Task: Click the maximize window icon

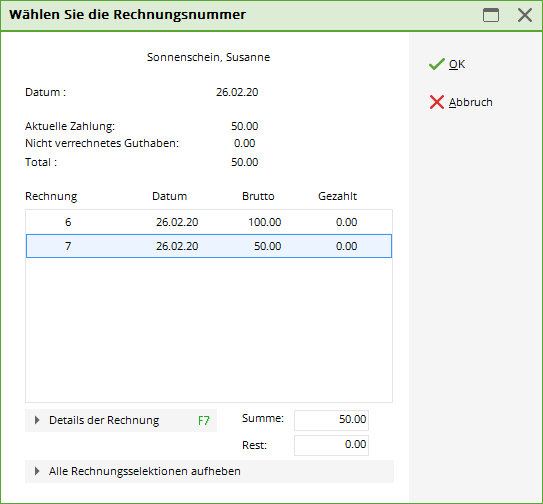Action: coord(491,15)
